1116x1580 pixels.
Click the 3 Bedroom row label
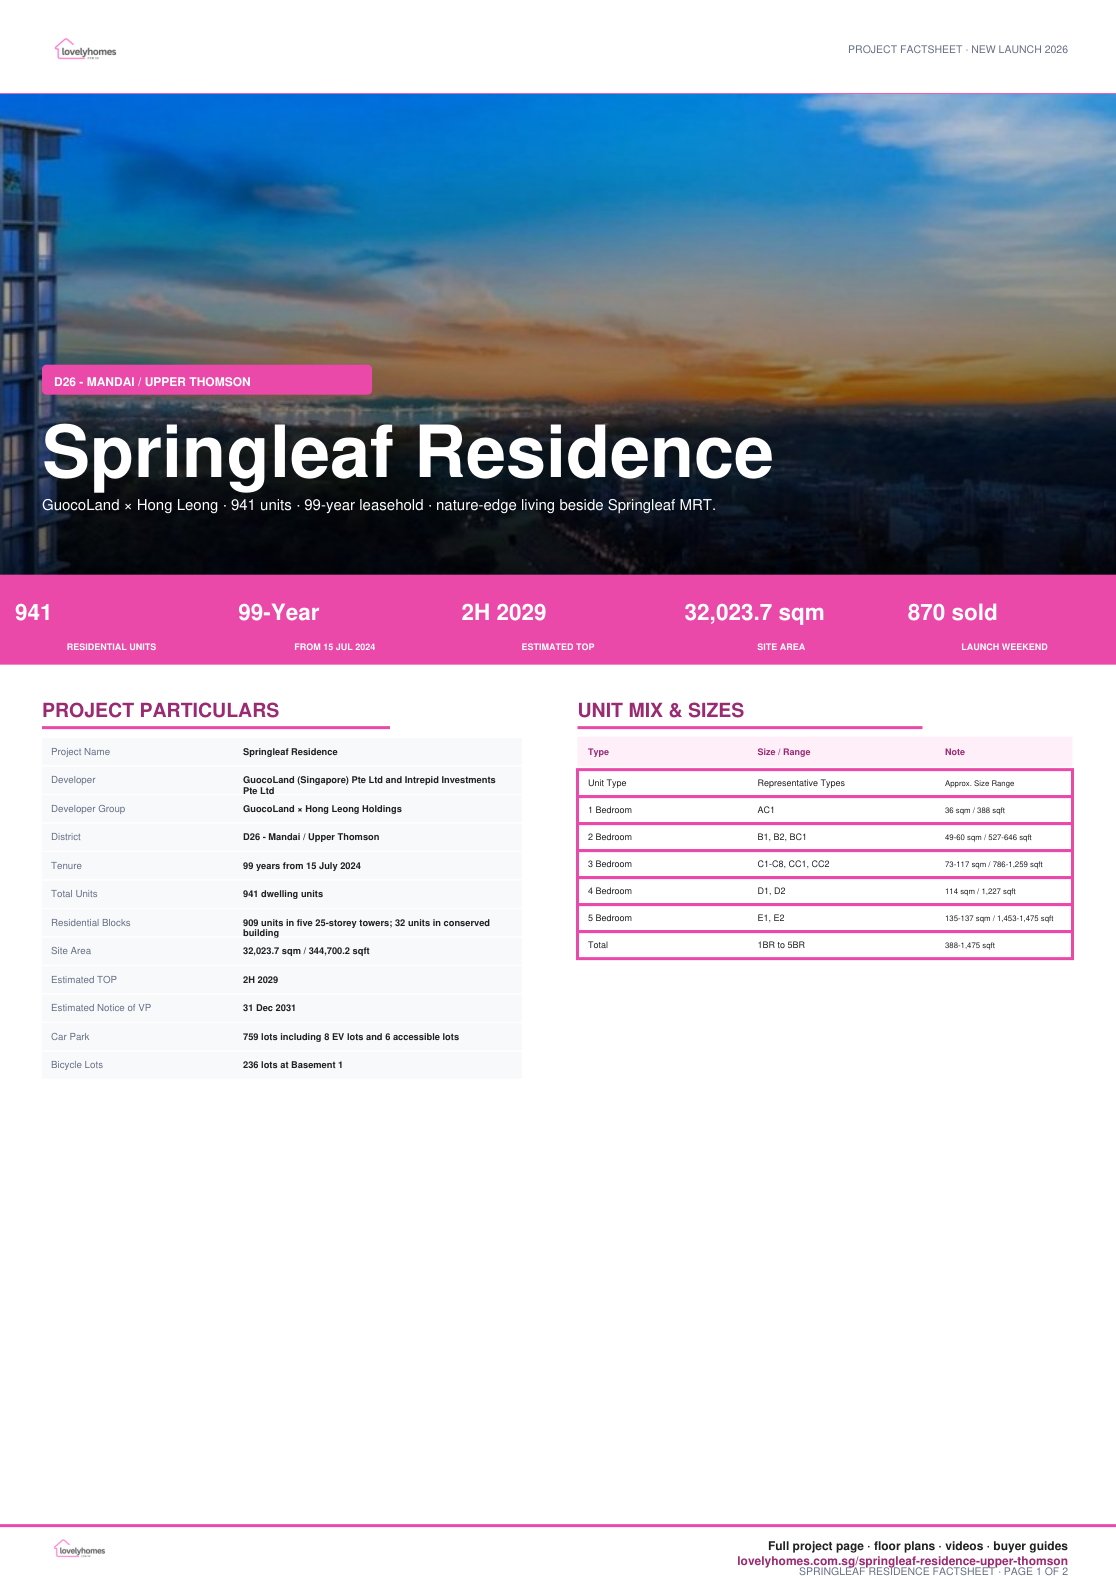pyautogui.click(x=610, y=864)
